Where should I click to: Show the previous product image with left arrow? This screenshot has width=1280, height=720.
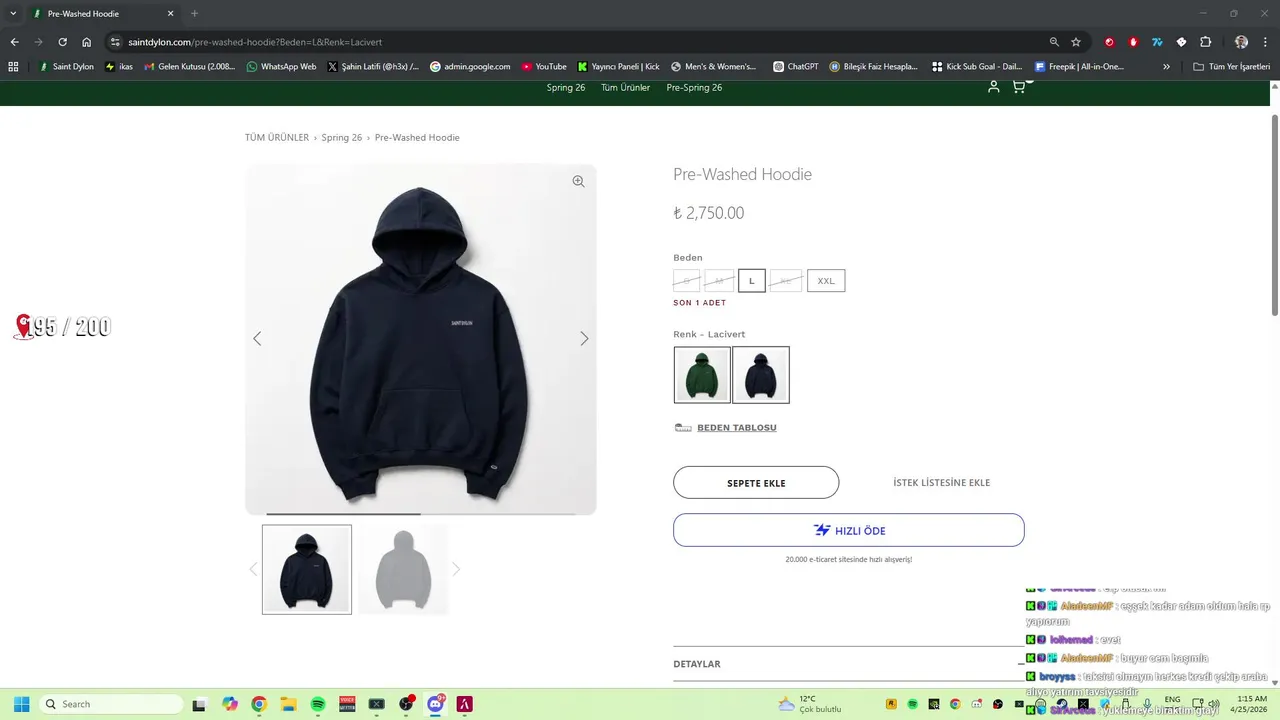pyautogui.click(x=257, y=339)
